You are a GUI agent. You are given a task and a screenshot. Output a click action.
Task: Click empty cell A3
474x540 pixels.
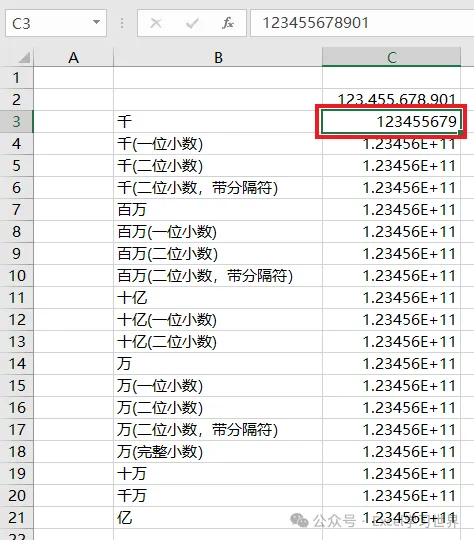73,122
